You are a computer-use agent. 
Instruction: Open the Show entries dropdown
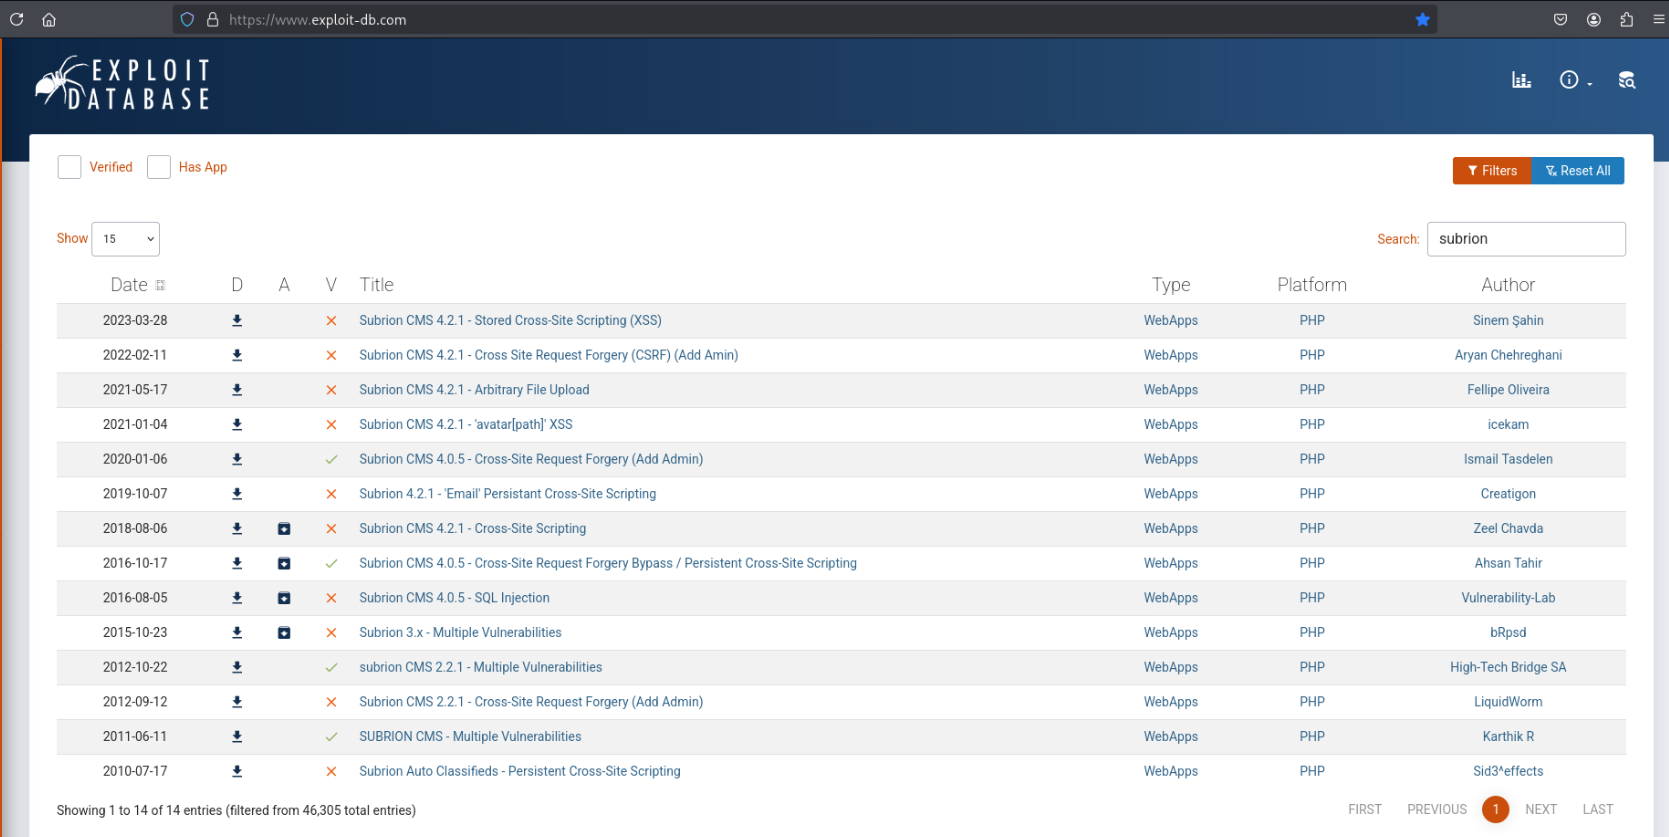[125, 239]
